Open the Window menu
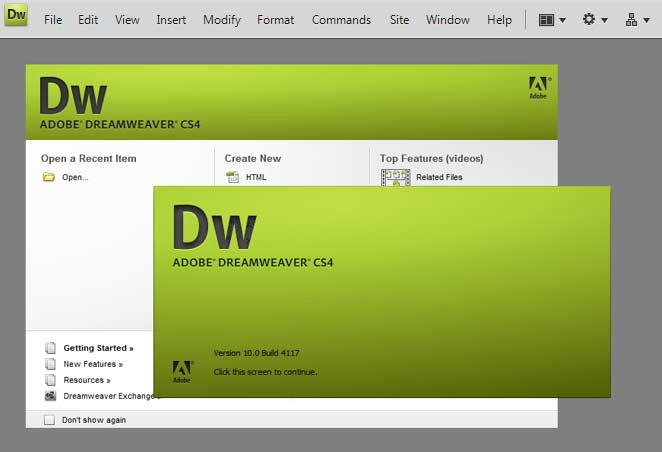 (x=448, y=20)
